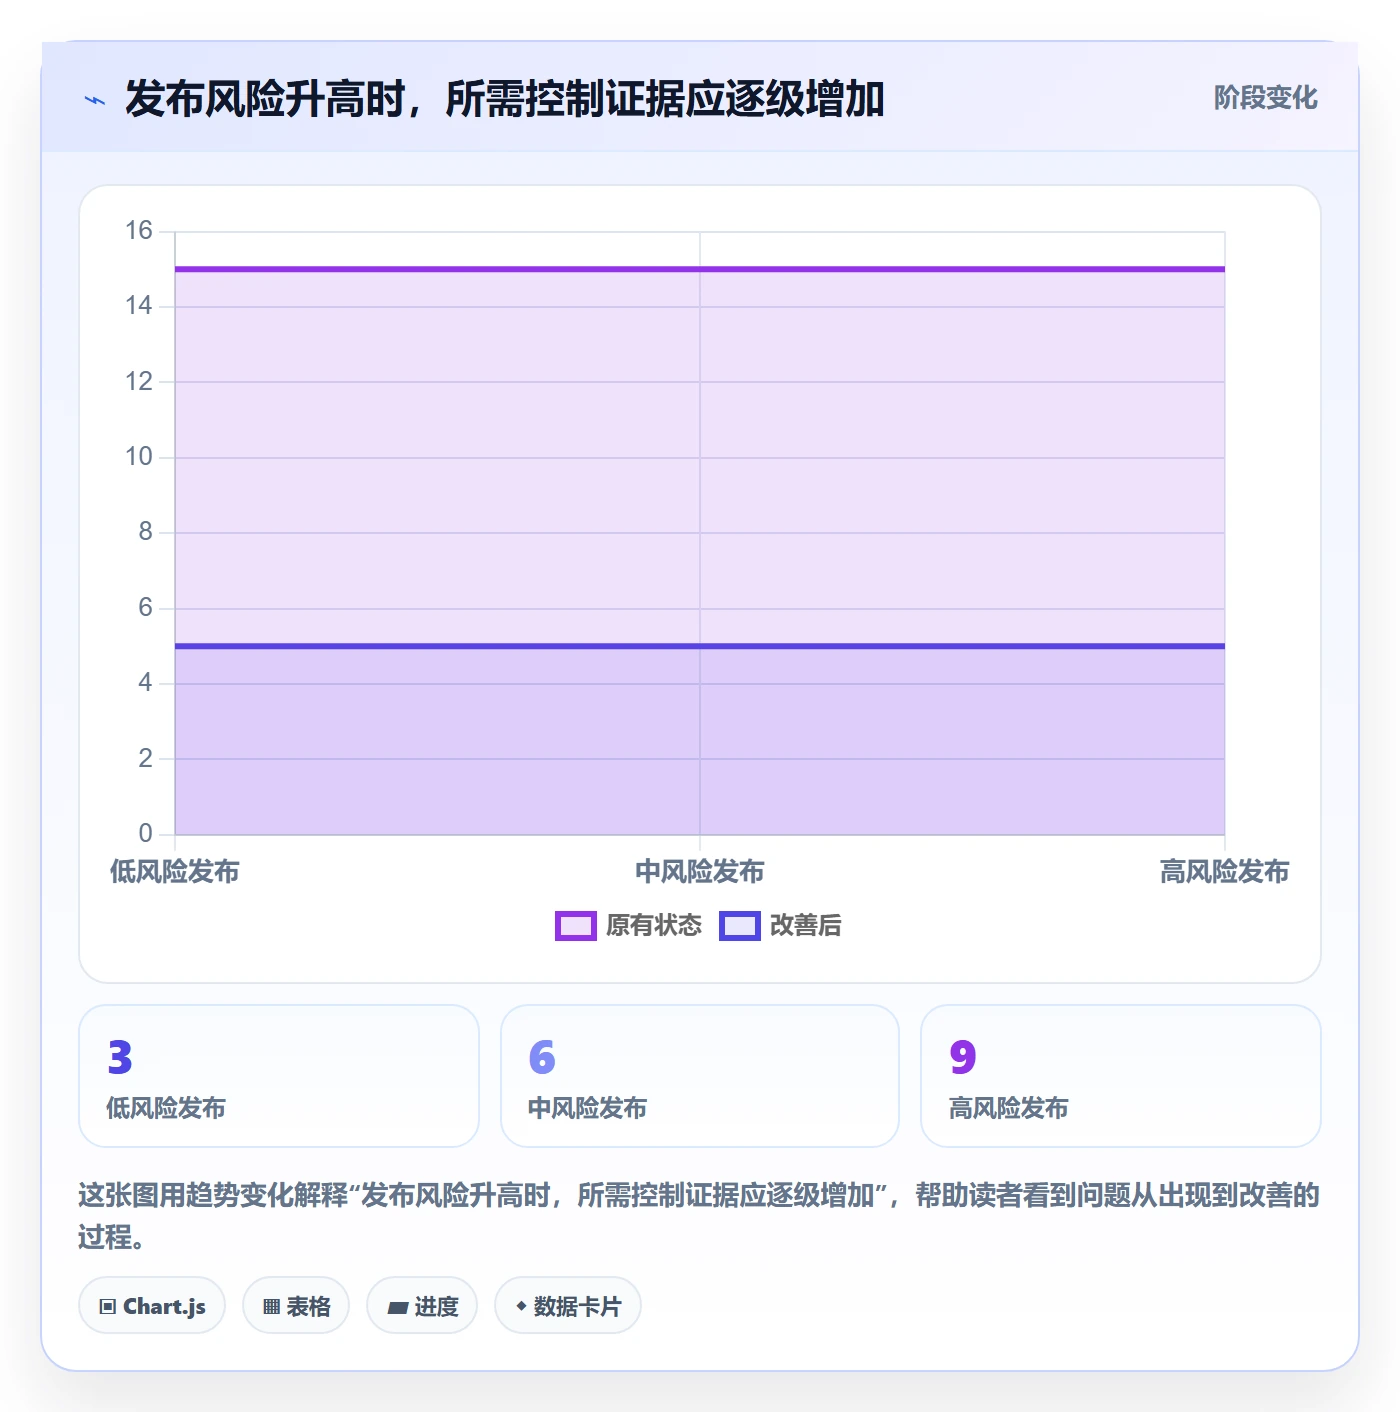Open the 高风险发布 stat card showing 9

tap(1121, 1076)
